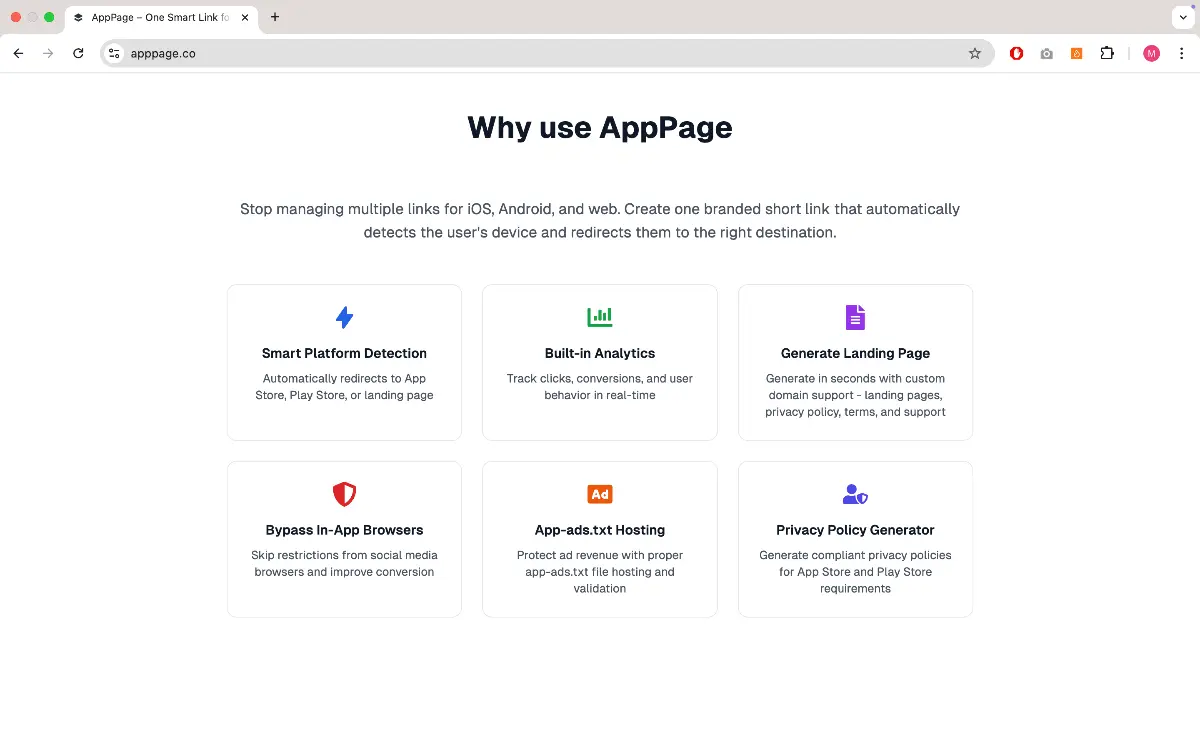Reload the apppage.co page
Viewport: 1200px width, 750px height.
(x=78, y=53)
